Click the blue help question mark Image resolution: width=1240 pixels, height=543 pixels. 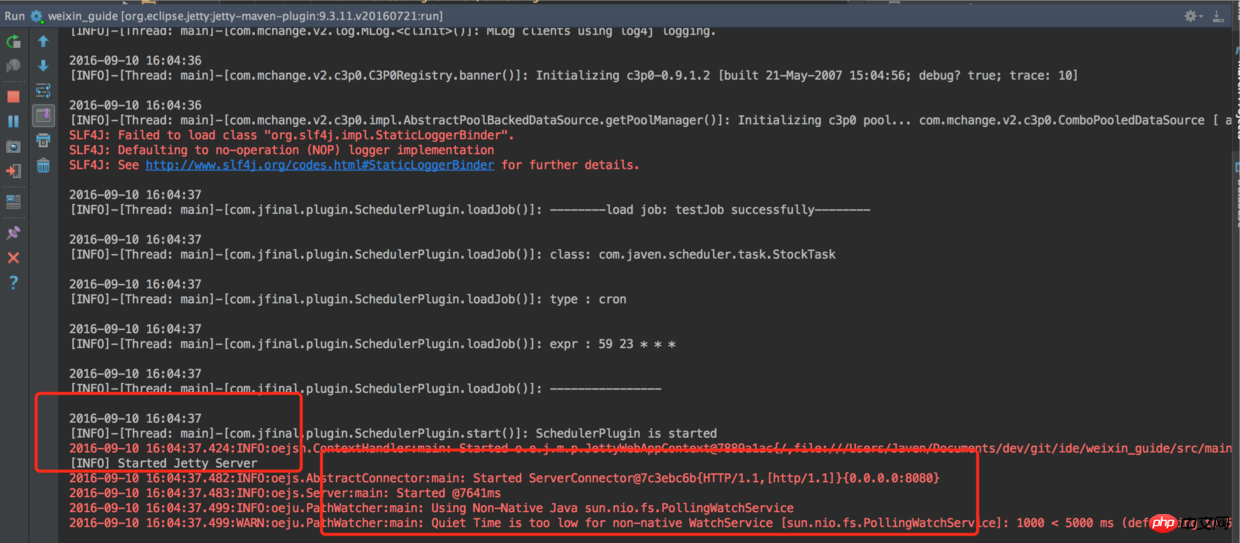pyautogui.click(x=13, y=283)
